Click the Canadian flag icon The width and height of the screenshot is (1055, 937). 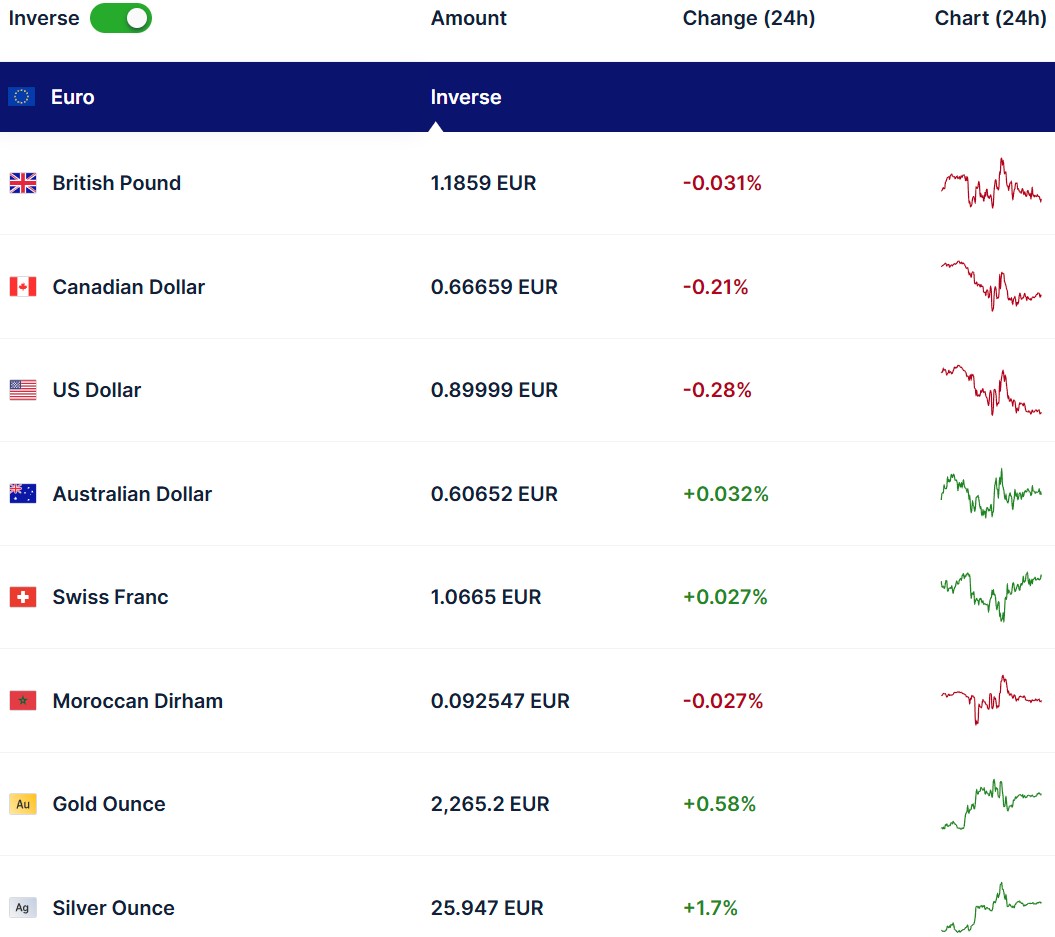tap(23, 287)
